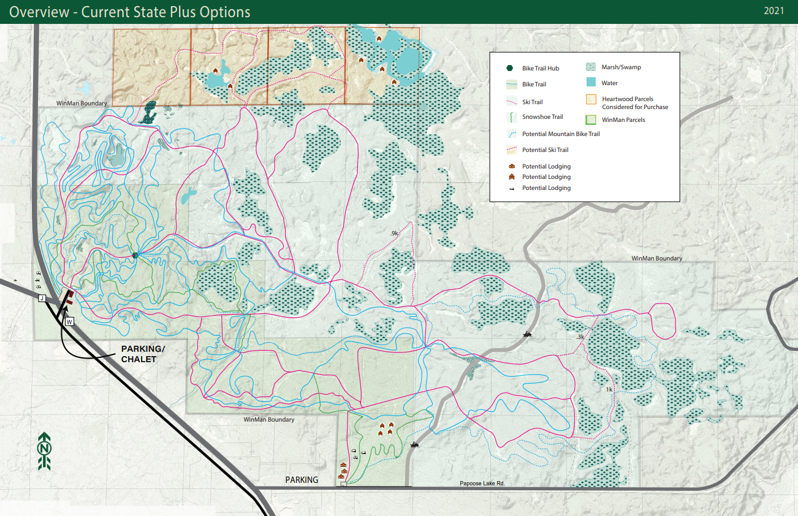Select the Snowshoe Trail legend symbol
The width and height of the screenshot is (798, 516).
pos(511,117)
